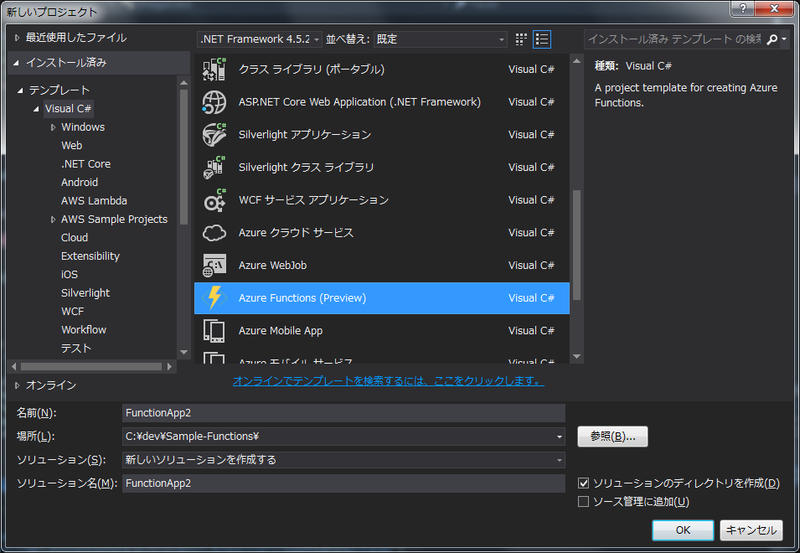
Task: Open the 並べ替え sort order dropdown
Action: click(441, 39)
